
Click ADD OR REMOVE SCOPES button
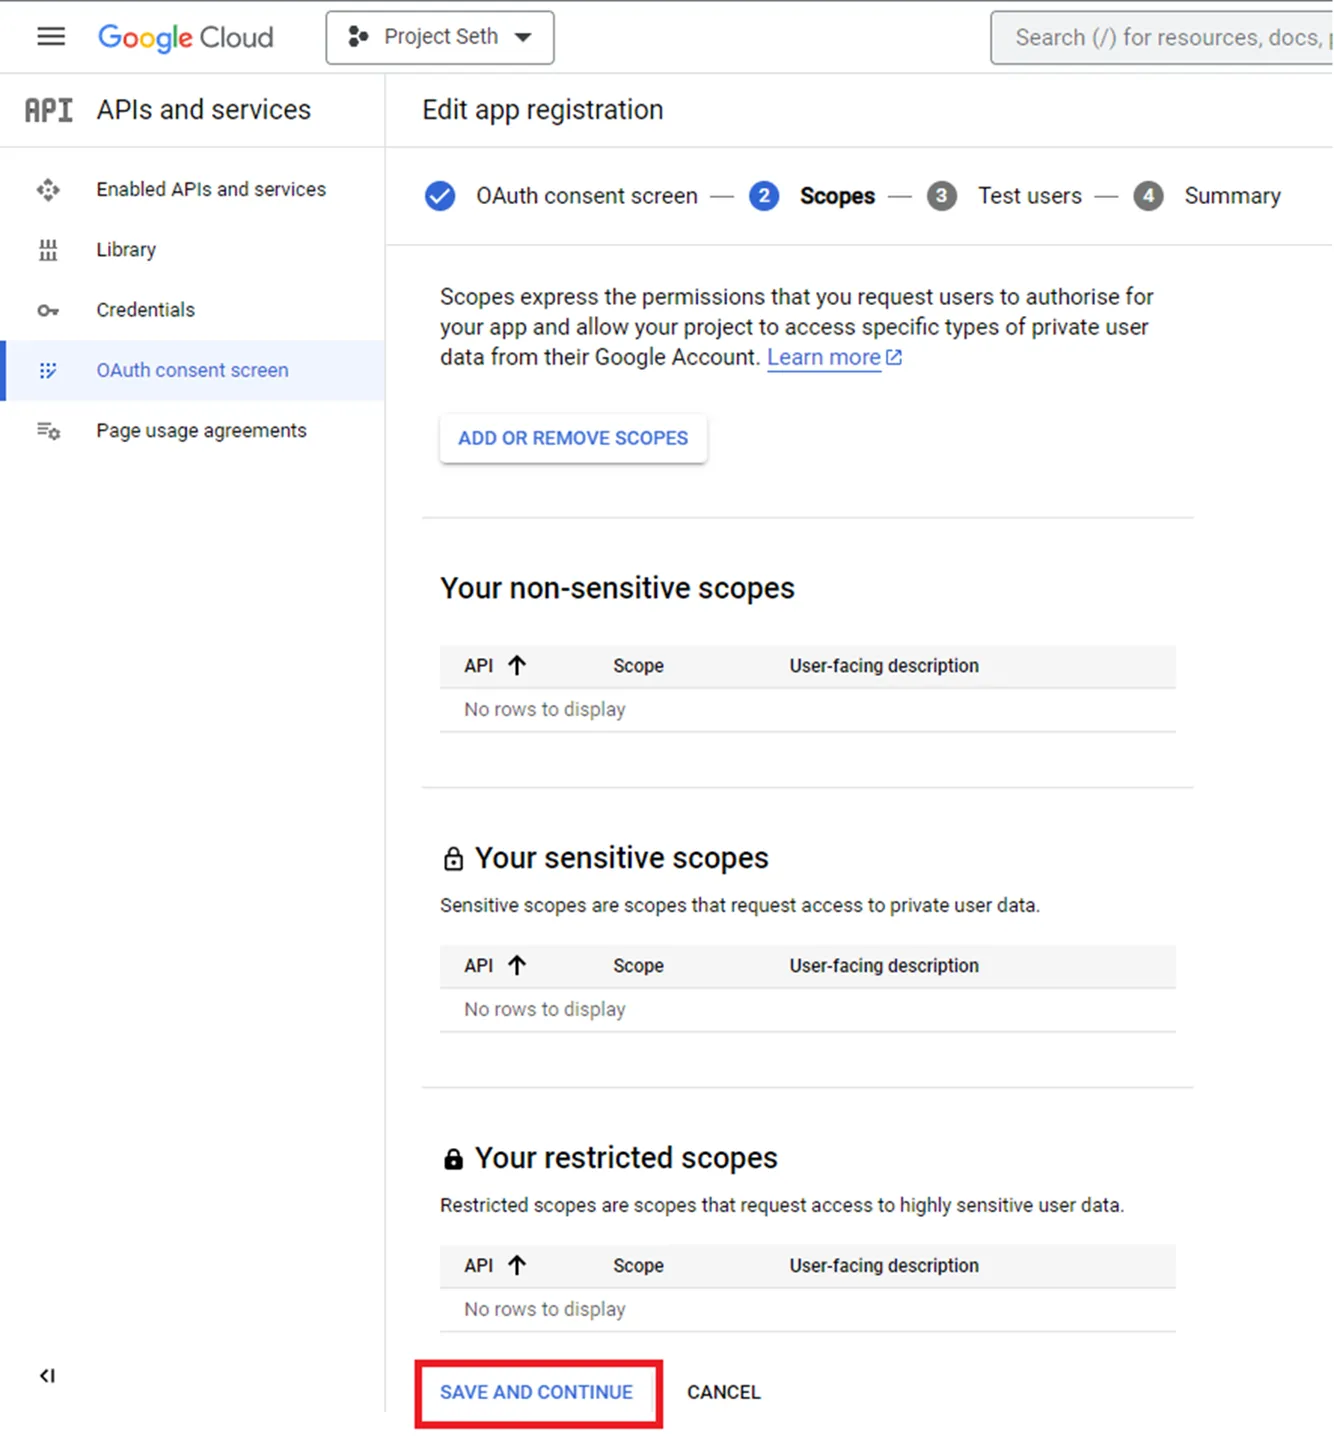(573, 438)
